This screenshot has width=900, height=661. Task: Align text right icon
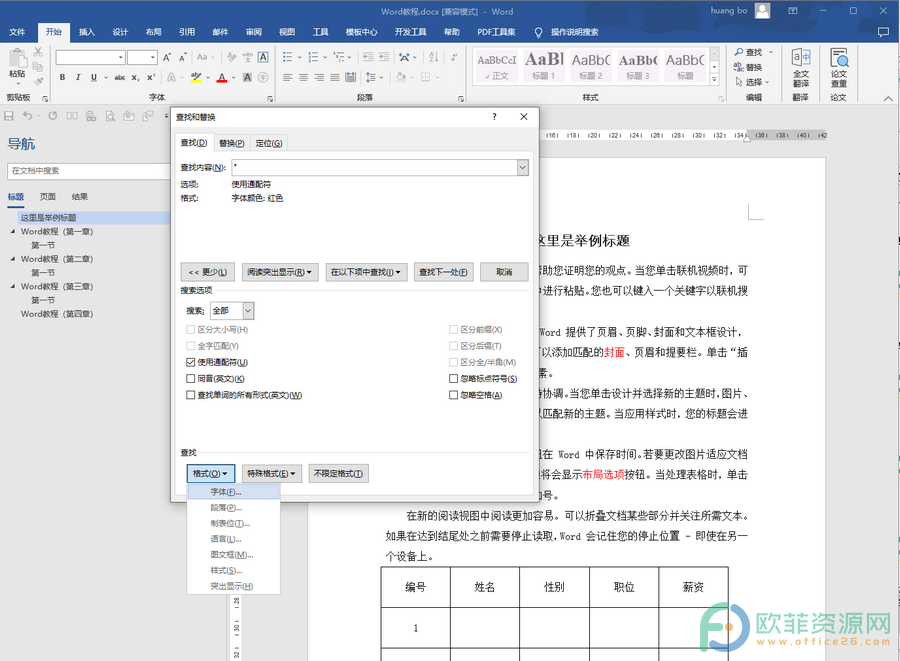(319, 77)
